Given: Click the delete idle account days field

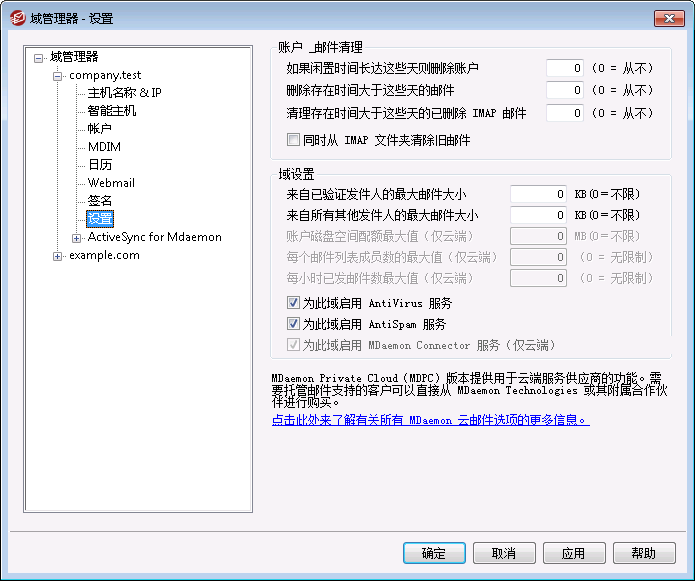Looking at the screenshot, I should pyautogui.click(x=565, y=68).
